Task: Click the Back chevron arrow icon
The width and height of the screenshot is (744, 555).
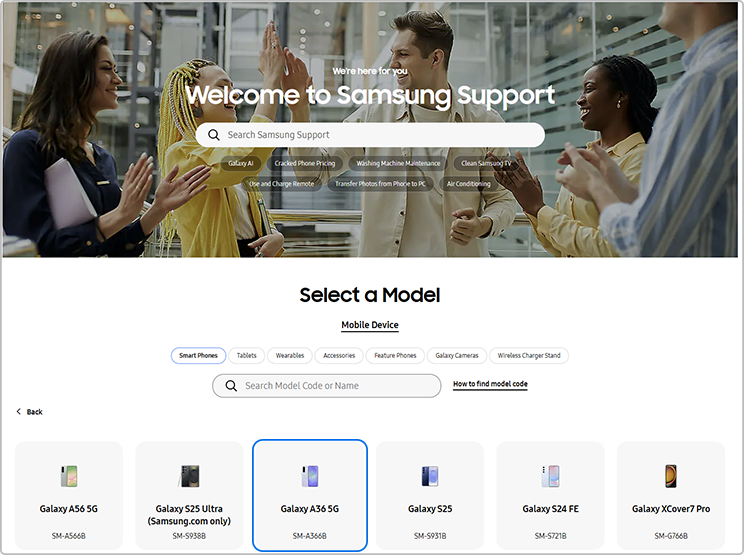Action: click(x=19, y=411)
